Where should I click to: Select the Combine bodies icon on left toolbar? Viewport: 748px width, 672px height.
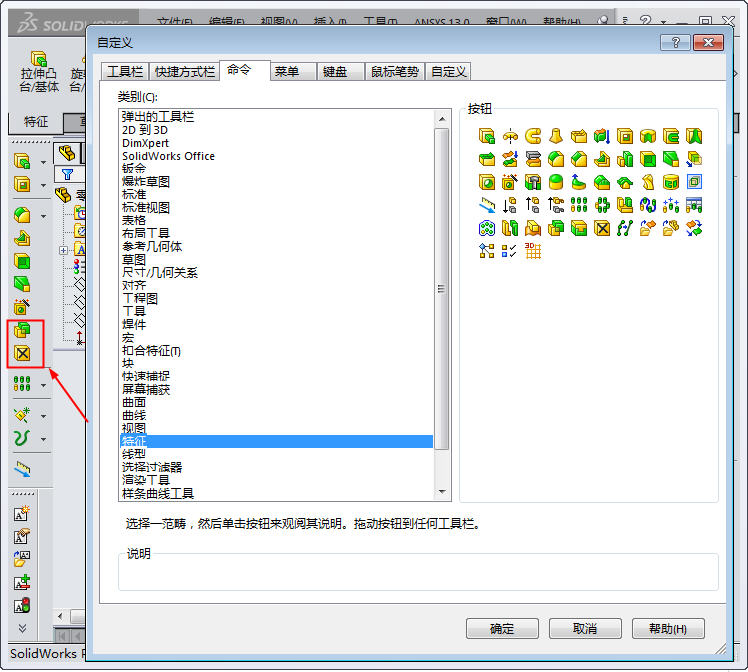point(22,330)
